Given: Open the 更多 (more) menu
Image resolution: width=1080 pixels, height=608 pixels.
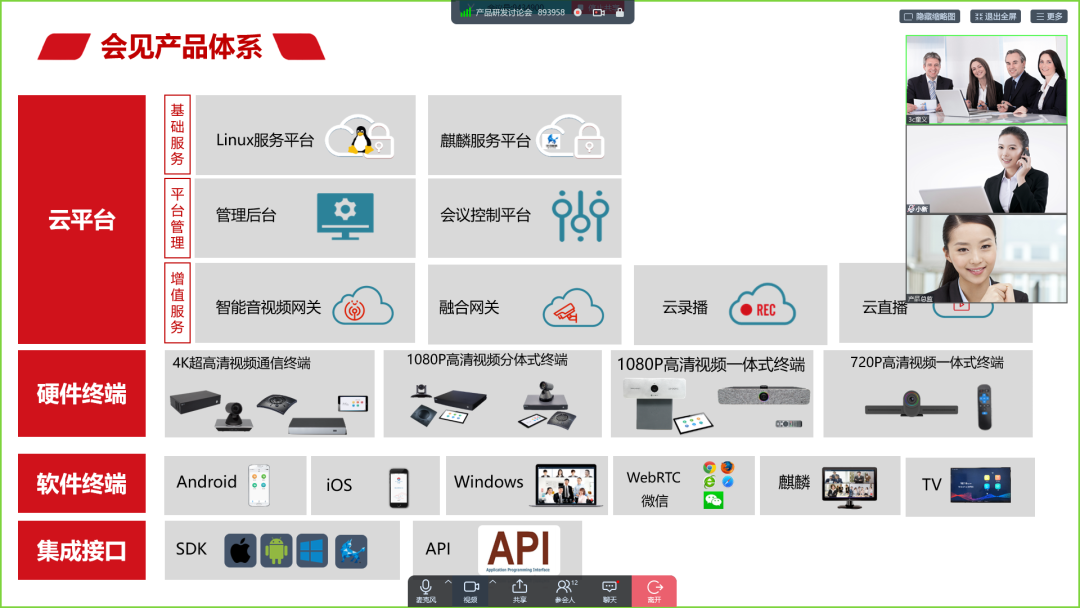Looking at the screenshot, I should [1049, 16].
